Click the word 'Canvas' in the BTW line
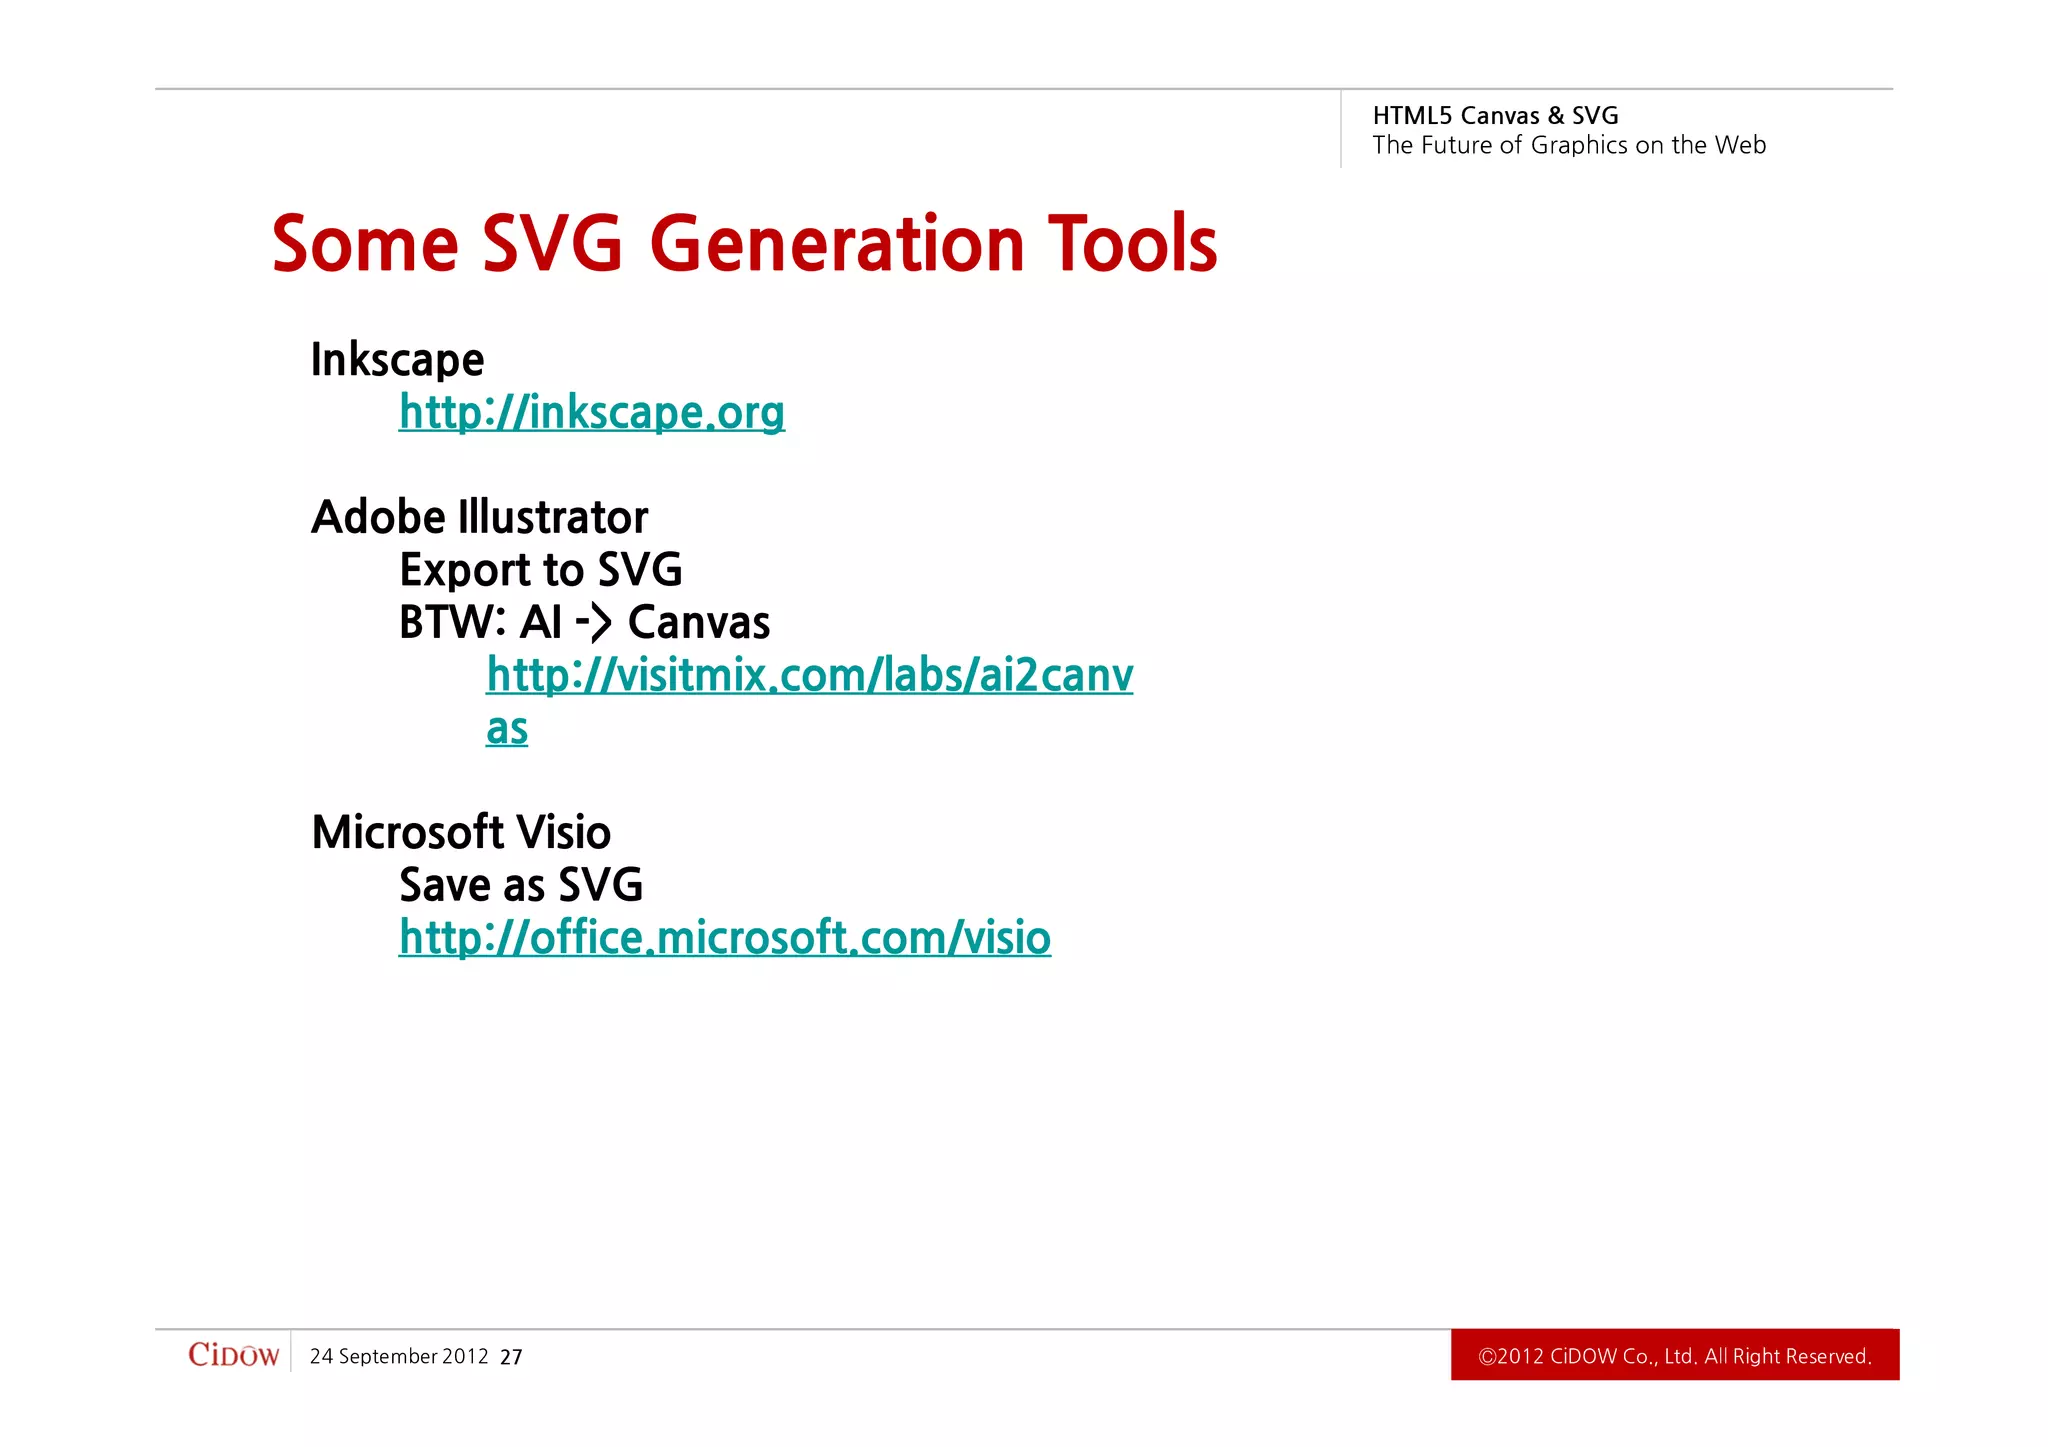 pos(698,622)
